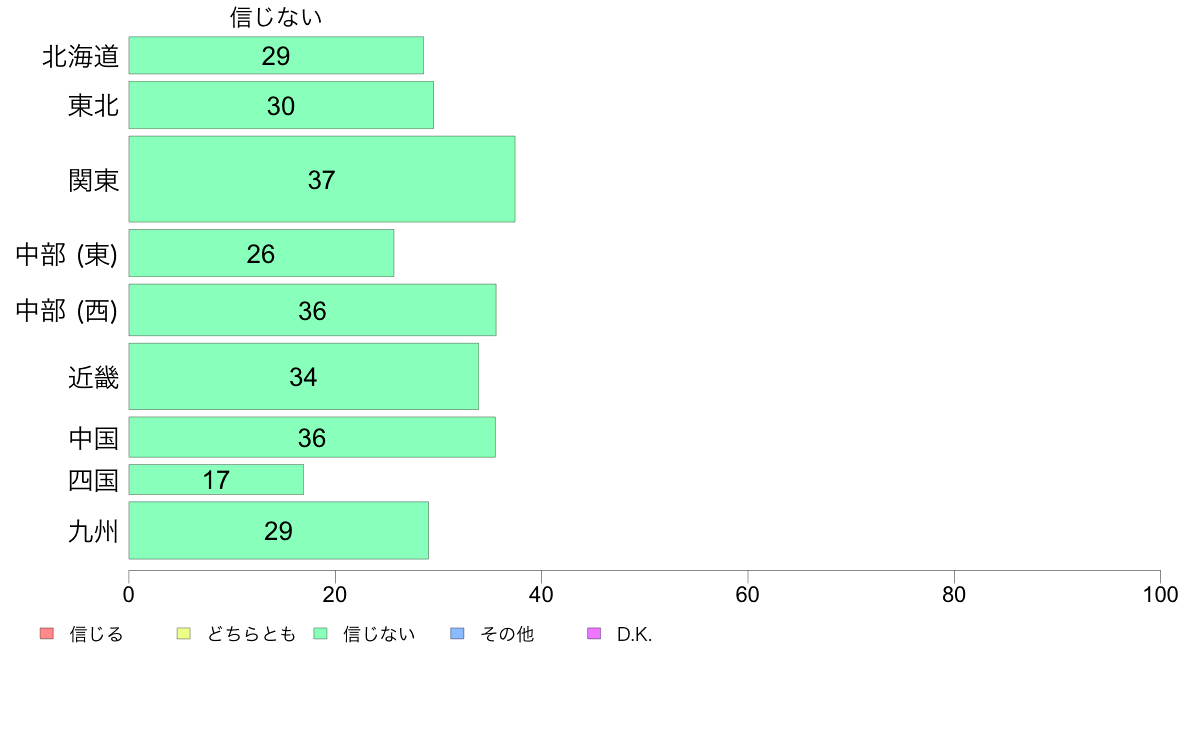Select the 関東 bar showing 37
Image resolution: width=1188 pixels, height=736 pixels.
coord(322,180)
